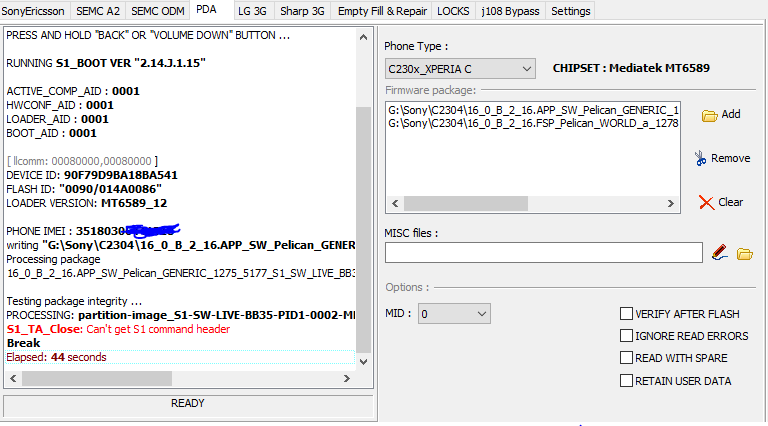This screenshot has height=426, width=768.
Task: Click the HWCONF_AID : 0001 line
Action: pyautogui.click(x=60, y=105)
